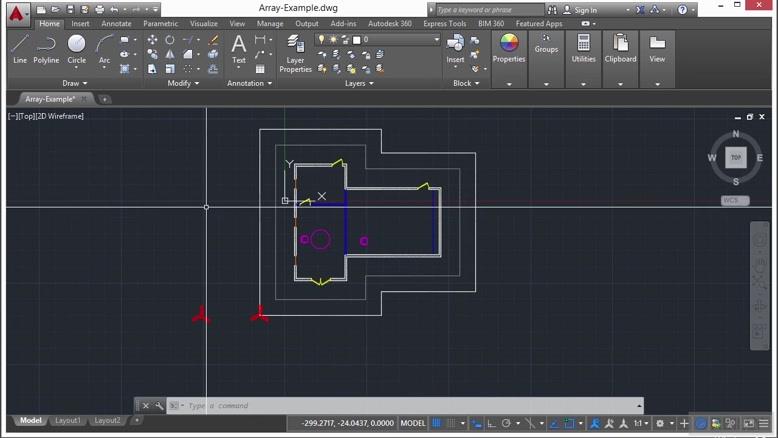Click the Mirror tool icon

[x=170, y=54]
